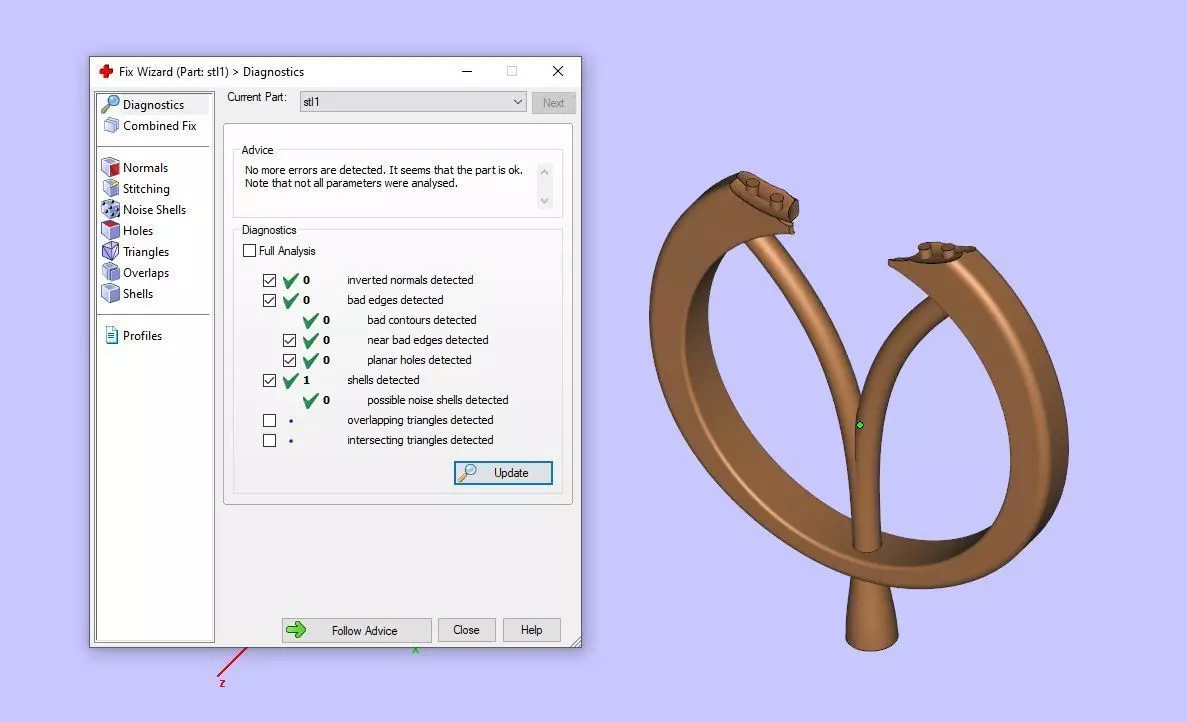The width and height of the screenshot is (1187, 722).
Task: Enable overlapping triangles detected checkbox
Action: [269, 420]
